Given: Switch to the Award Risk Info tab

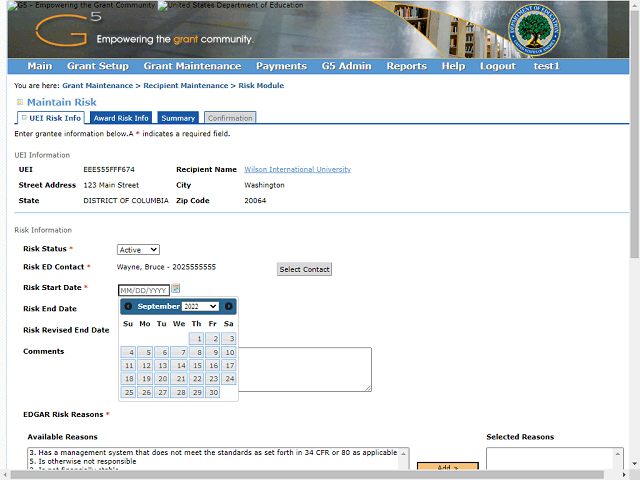Looking at the screenshot, I should [121, 118].
